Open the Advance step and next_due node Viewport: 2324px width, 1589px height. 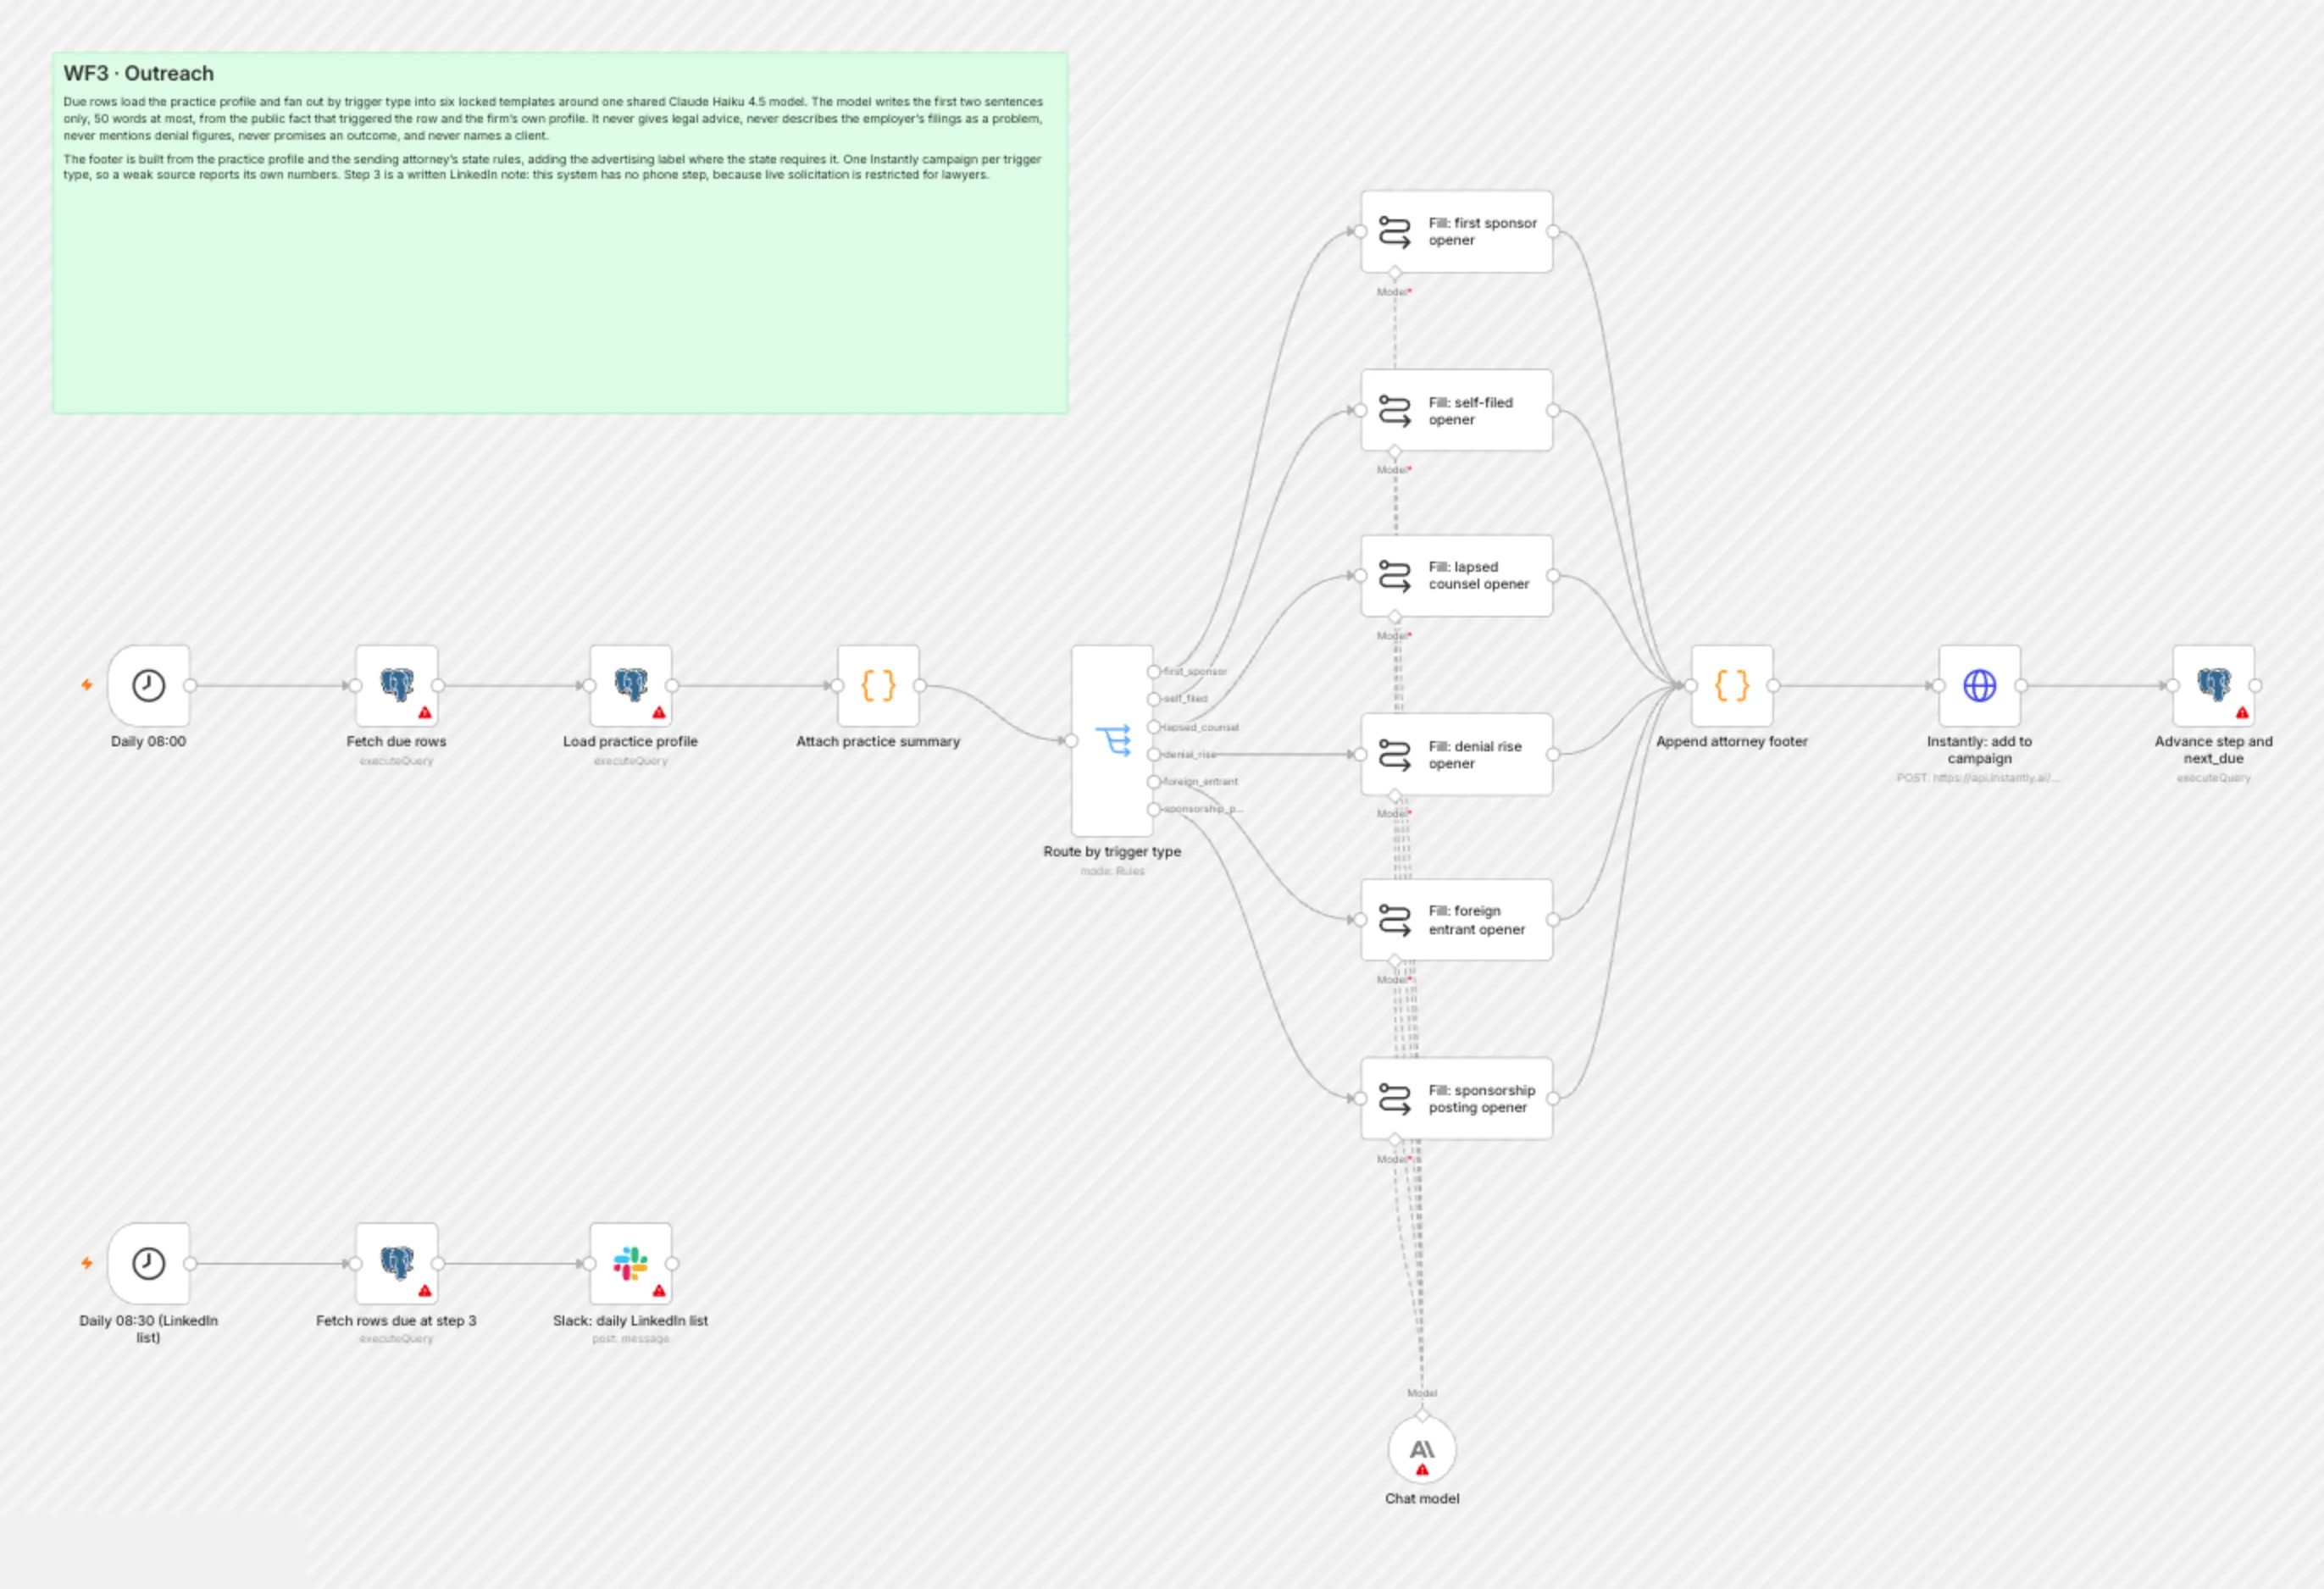2213,685
